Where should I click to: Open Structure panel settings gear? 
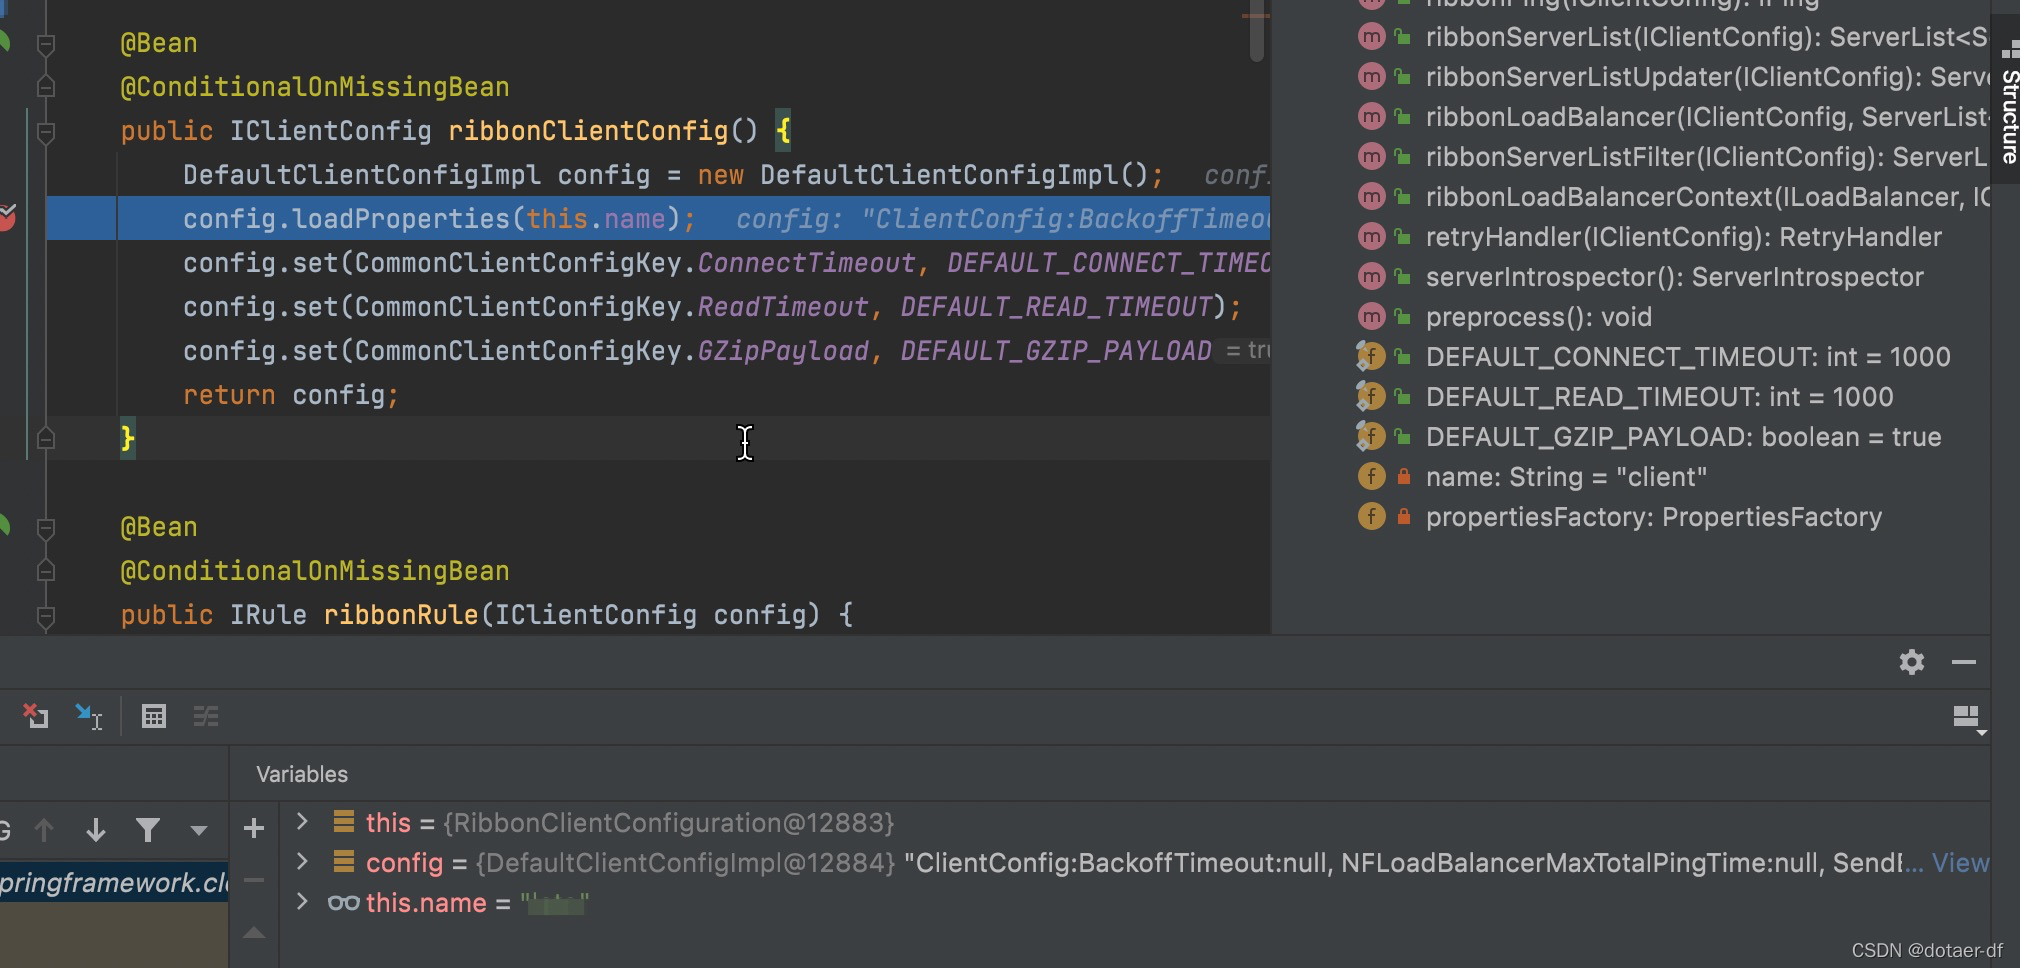point(1912,661)
